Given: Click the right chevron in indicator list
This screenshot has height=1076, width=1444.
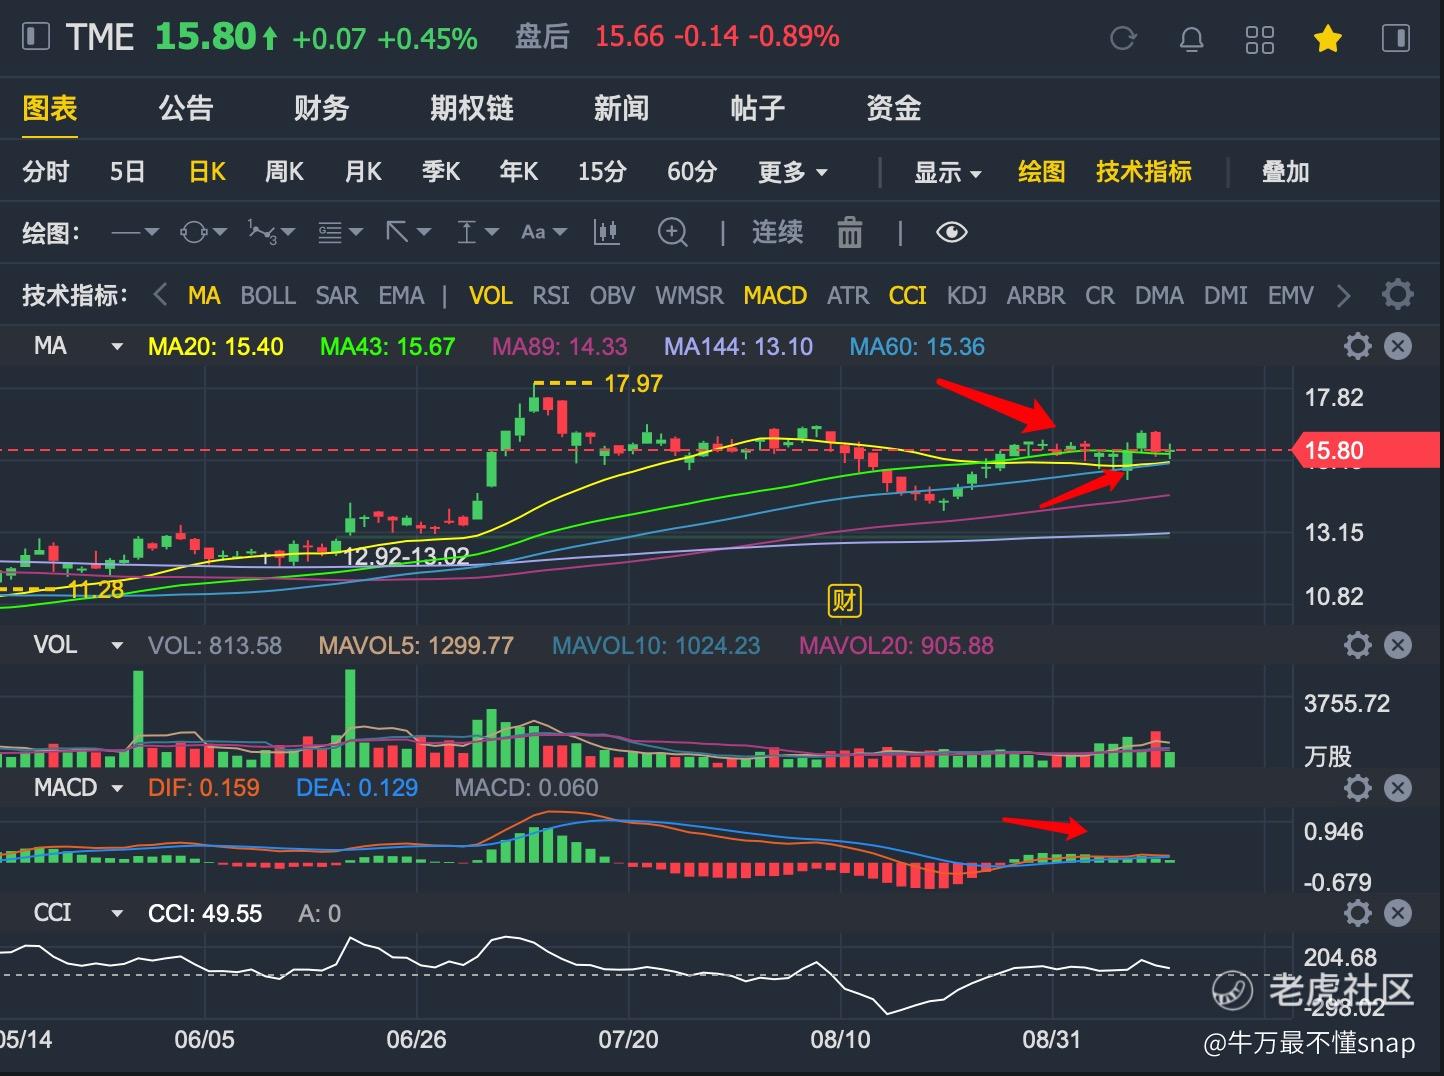Looking at the screenshot, I should click(1343, 296).
